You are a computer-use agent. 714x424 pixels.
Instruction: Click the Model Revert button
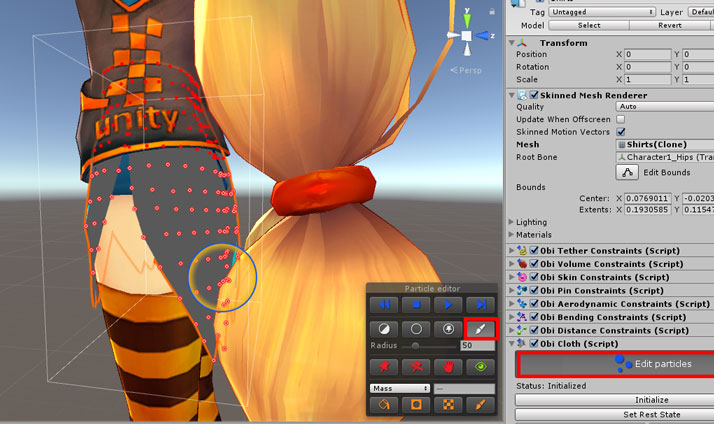[672, 26]
